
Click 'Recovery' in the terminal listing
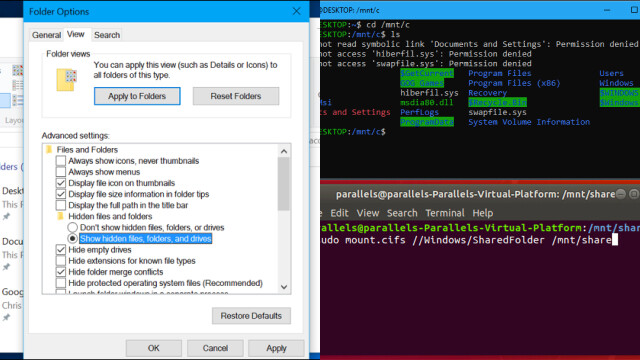point(487,93)
